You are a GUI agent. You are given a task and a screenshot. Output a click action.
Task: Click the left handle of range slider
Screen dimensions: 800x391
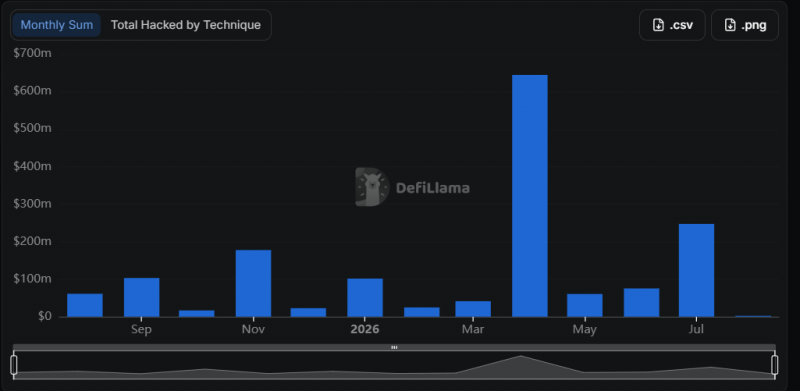pyautogui.click(x=14, y=365)
